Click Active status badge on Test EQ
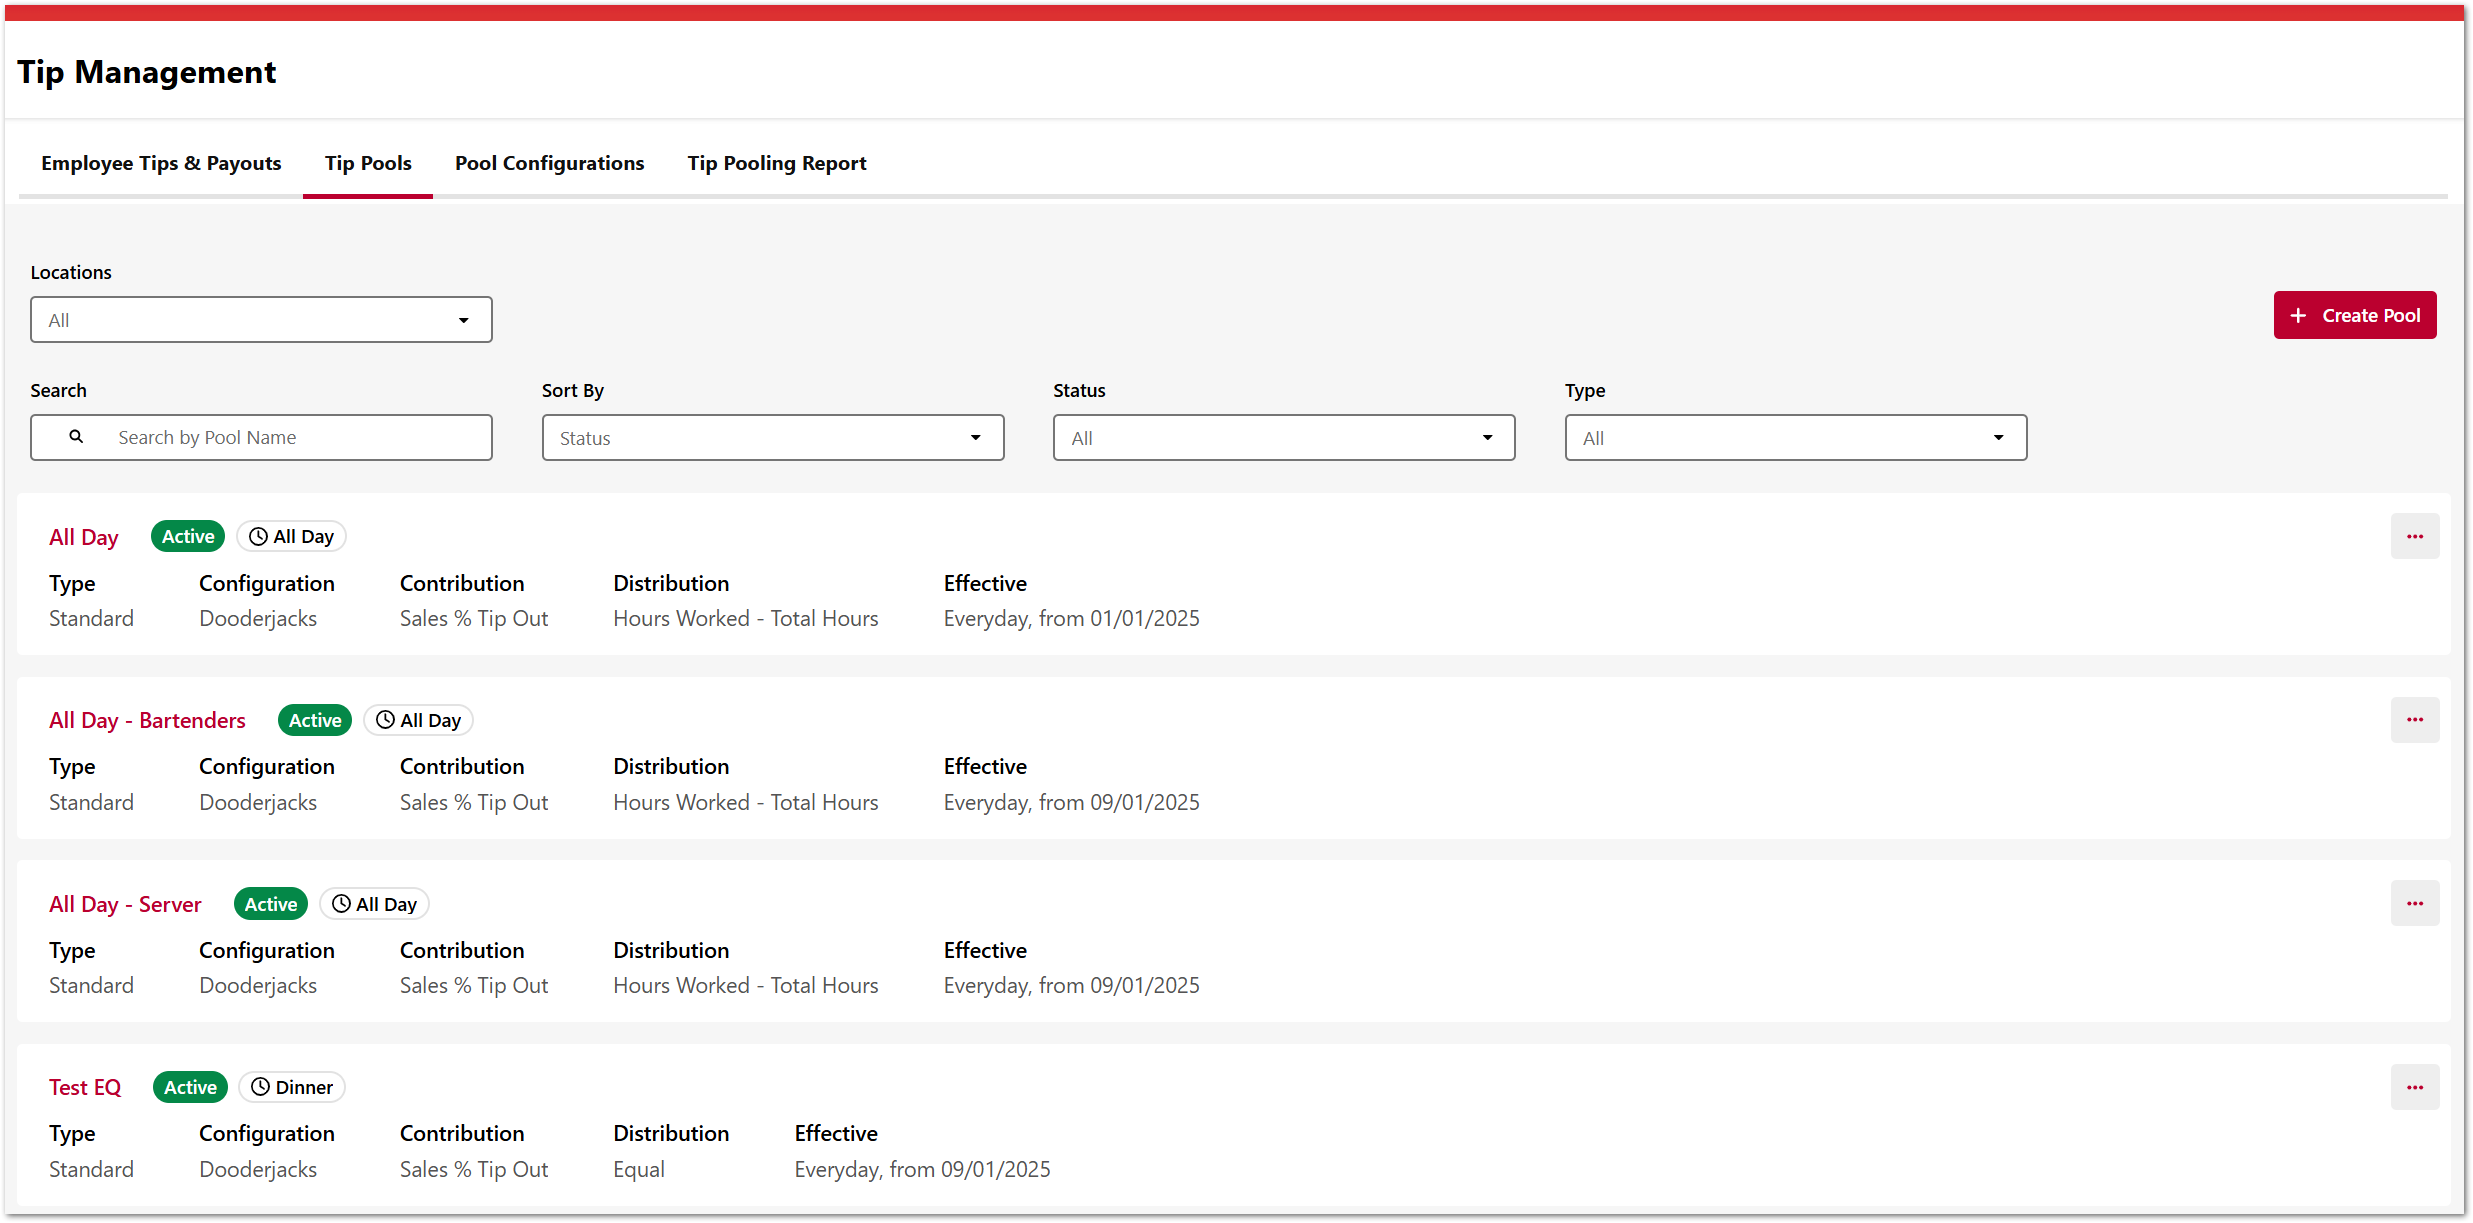2473x1223 pixels. [x=190, y=1087]
